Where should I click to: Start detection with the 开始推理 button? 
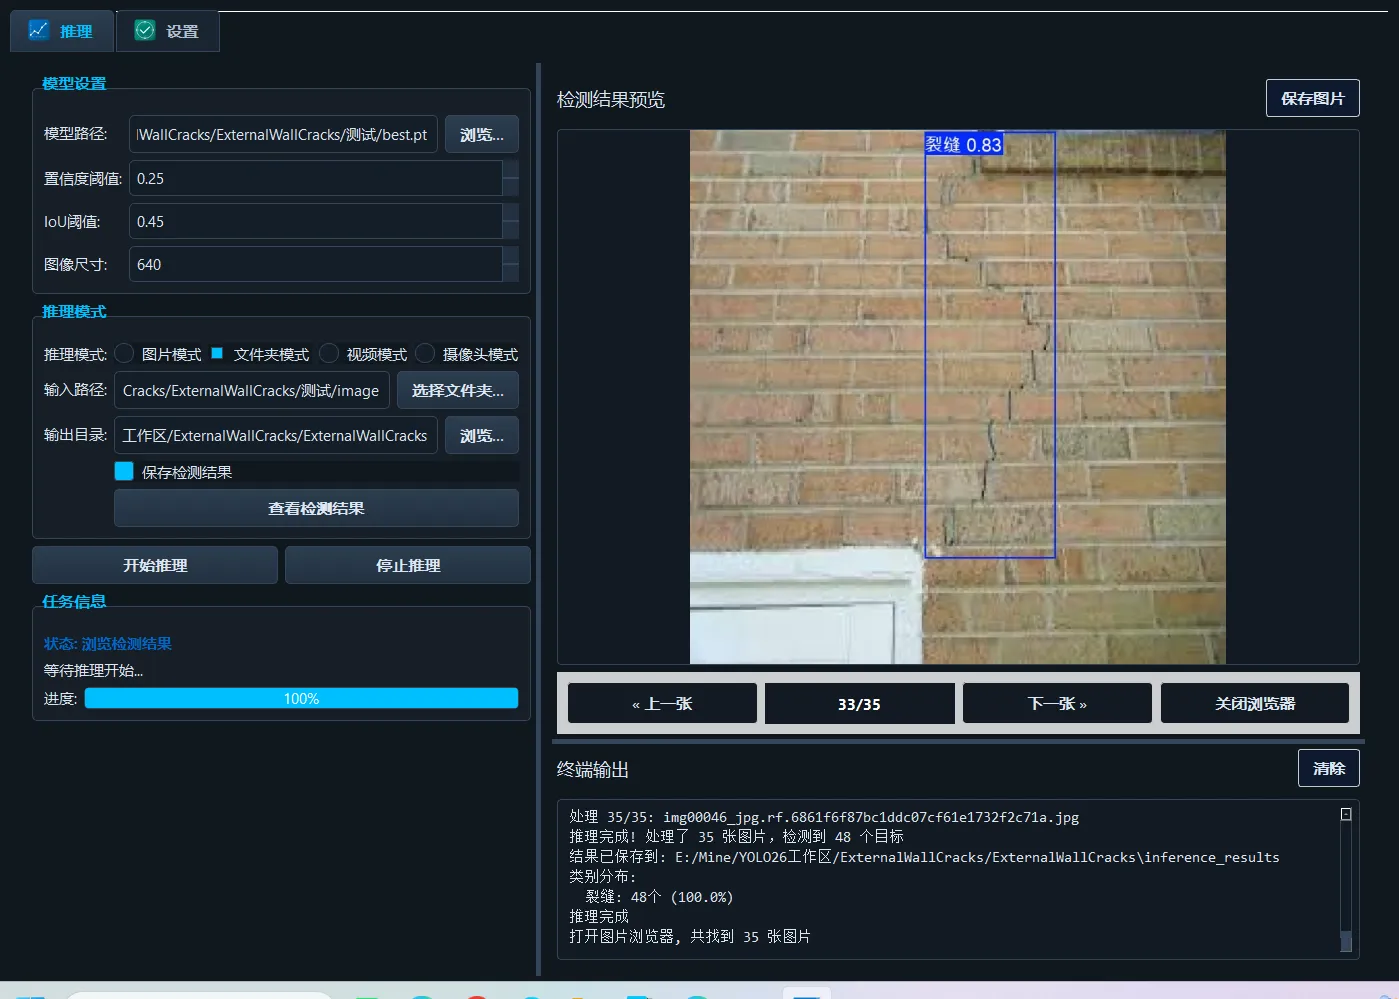click(155, 565)
